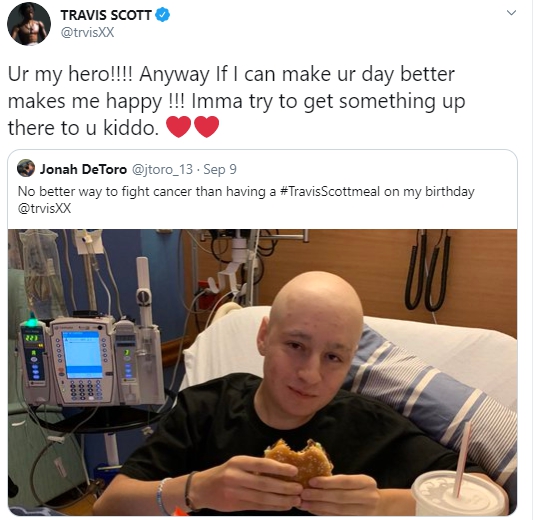Click the blue verified badge

163,15
